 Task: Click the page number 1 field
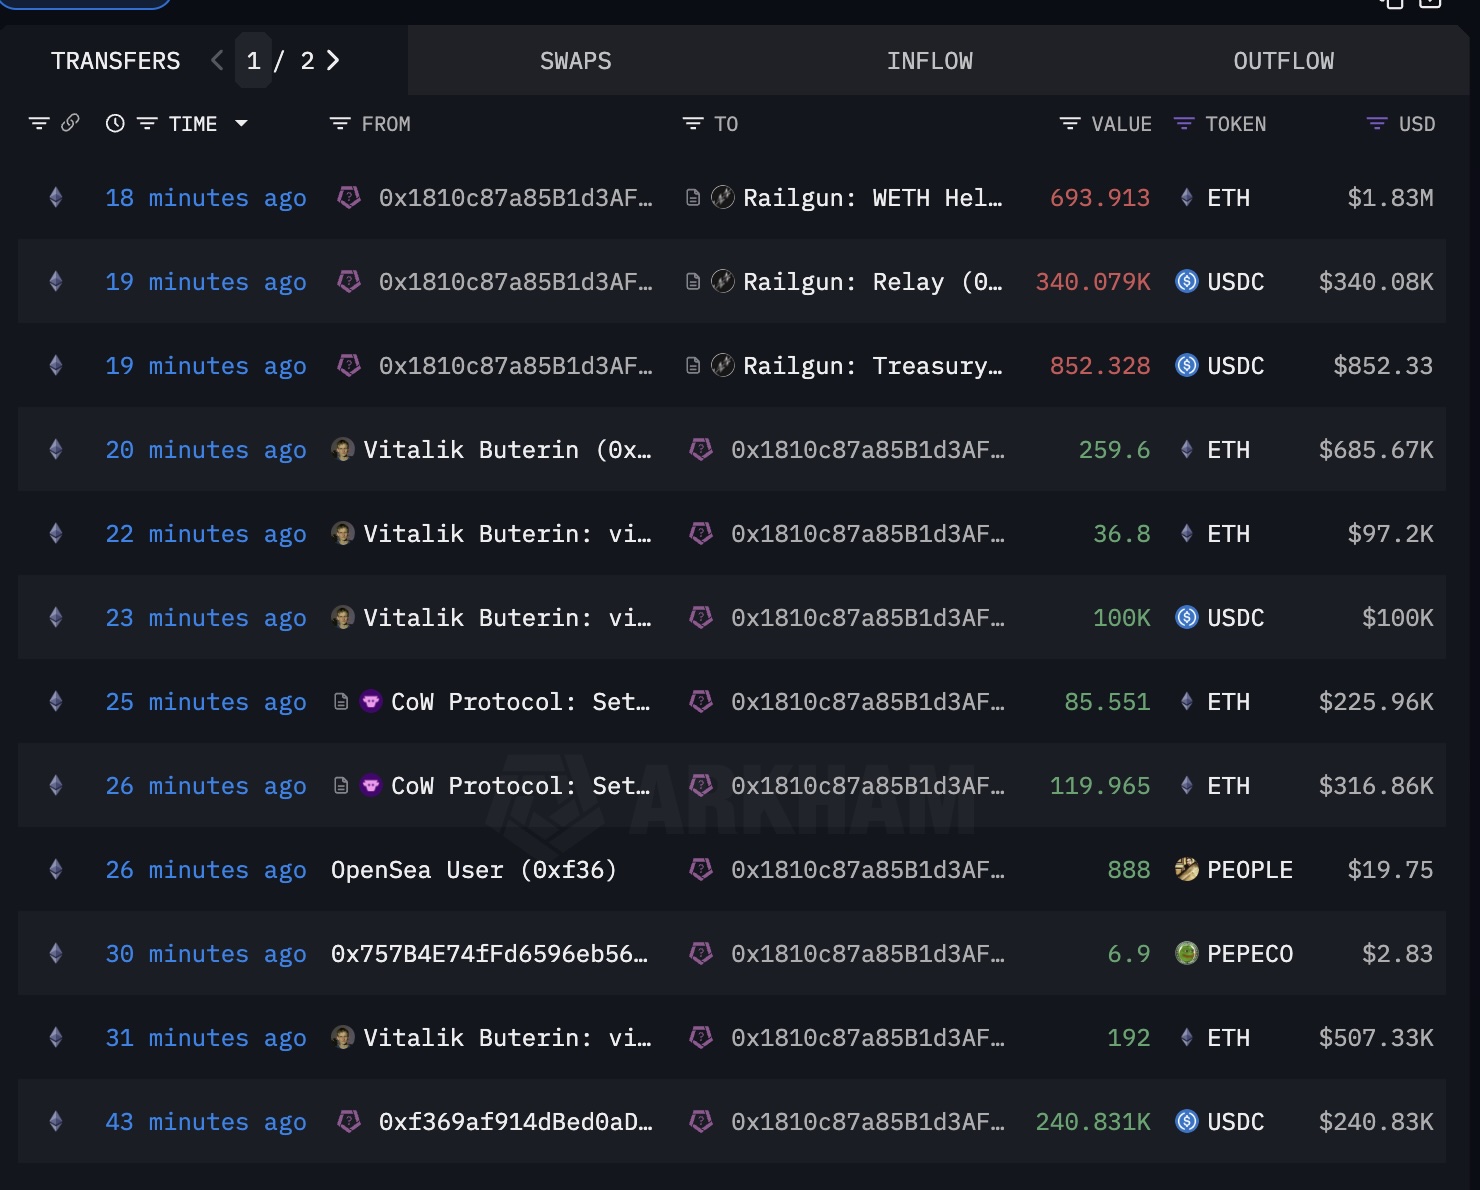253,61
